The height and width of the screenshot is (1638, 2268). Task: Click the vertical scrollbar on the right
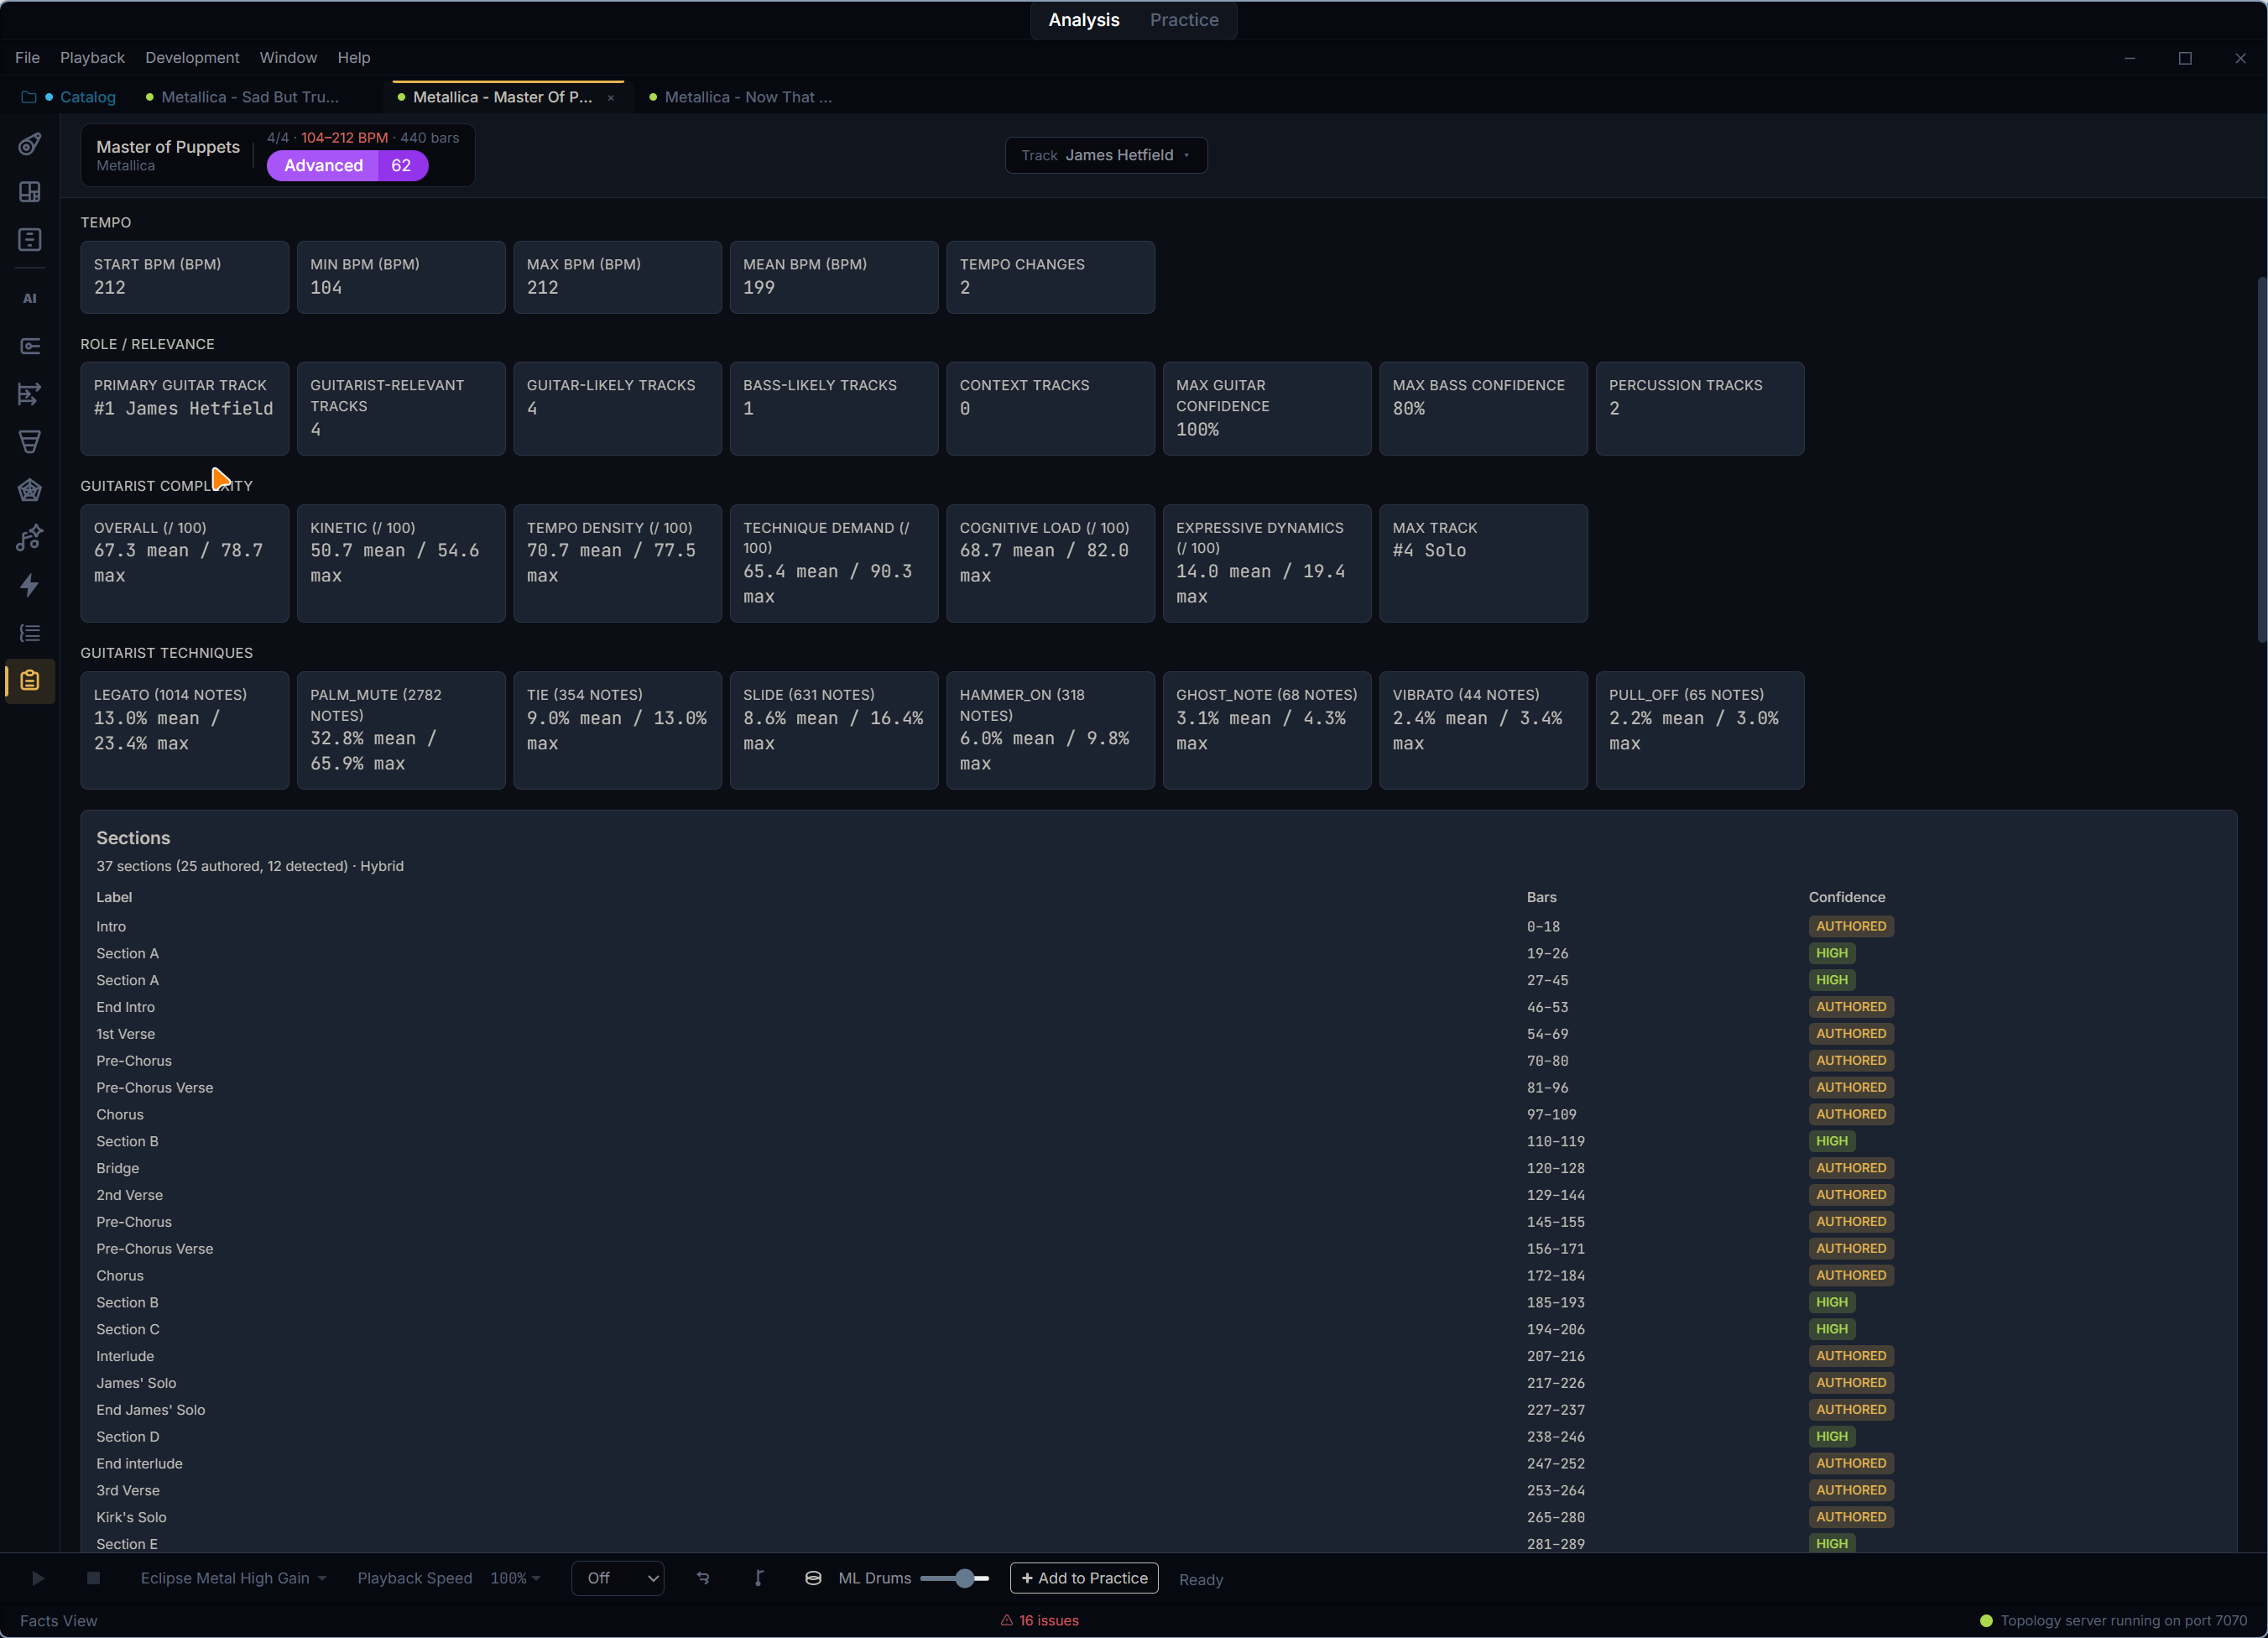coord(2261,459)
